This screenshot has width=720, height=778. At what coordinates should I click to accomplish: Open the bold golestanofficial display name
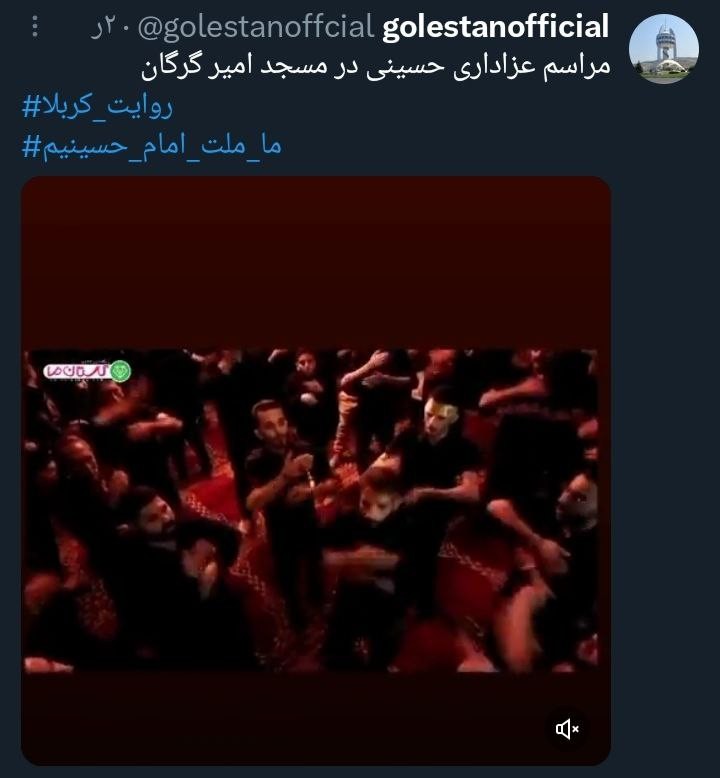(495, 26)
